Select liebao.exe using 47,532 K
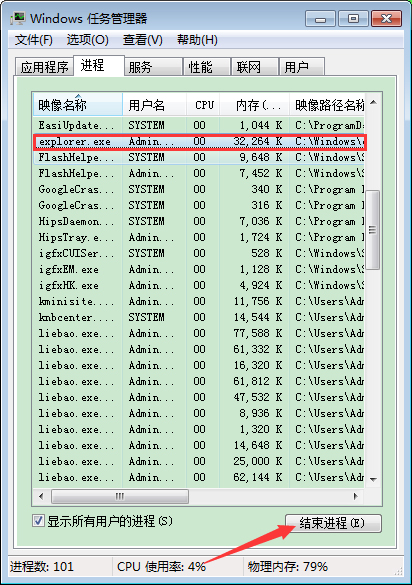Viewport: 412px width, 585px height. [199, 397]
